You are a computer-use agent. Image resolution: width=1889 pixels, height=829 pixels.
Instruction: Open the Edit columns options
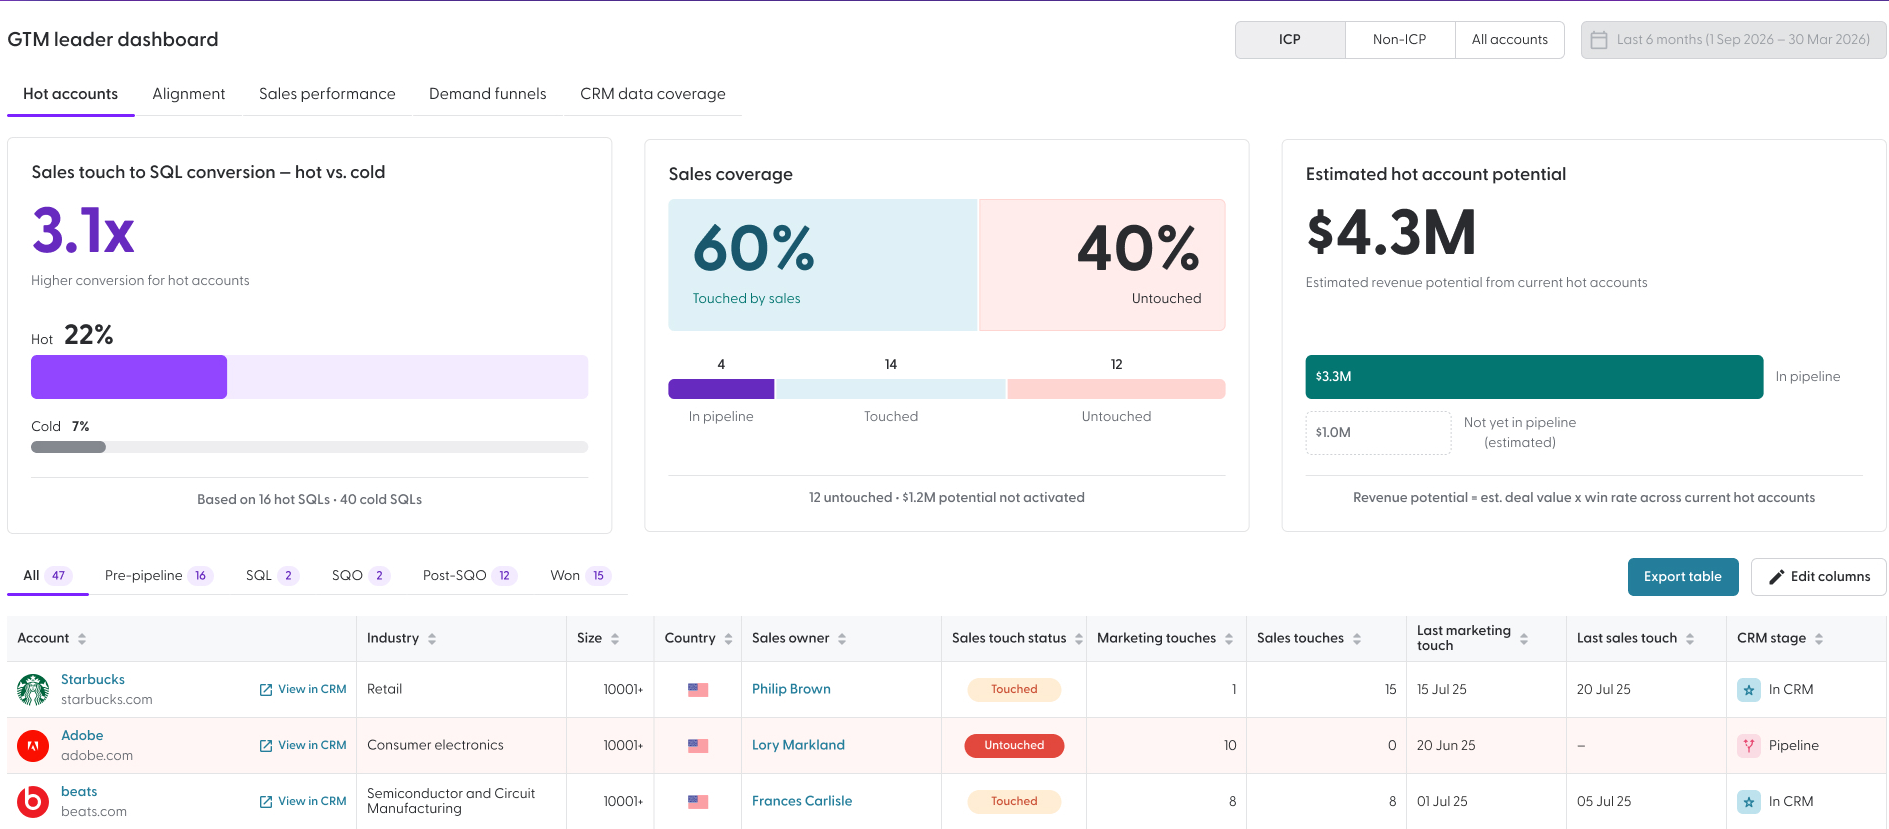[1819, 577]
